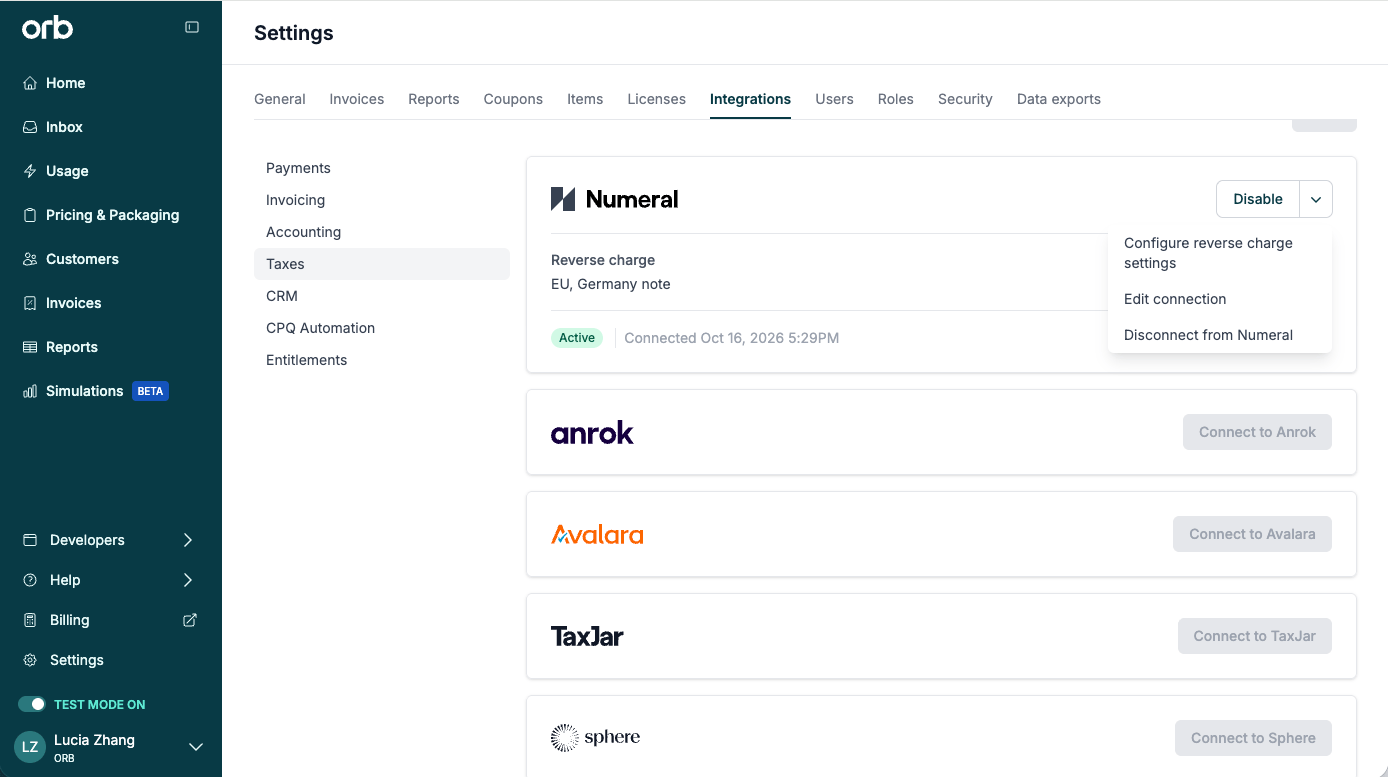Open the Inbox tray icon
This screenshot has width=1388, height=777.
(x=30, y=127)
